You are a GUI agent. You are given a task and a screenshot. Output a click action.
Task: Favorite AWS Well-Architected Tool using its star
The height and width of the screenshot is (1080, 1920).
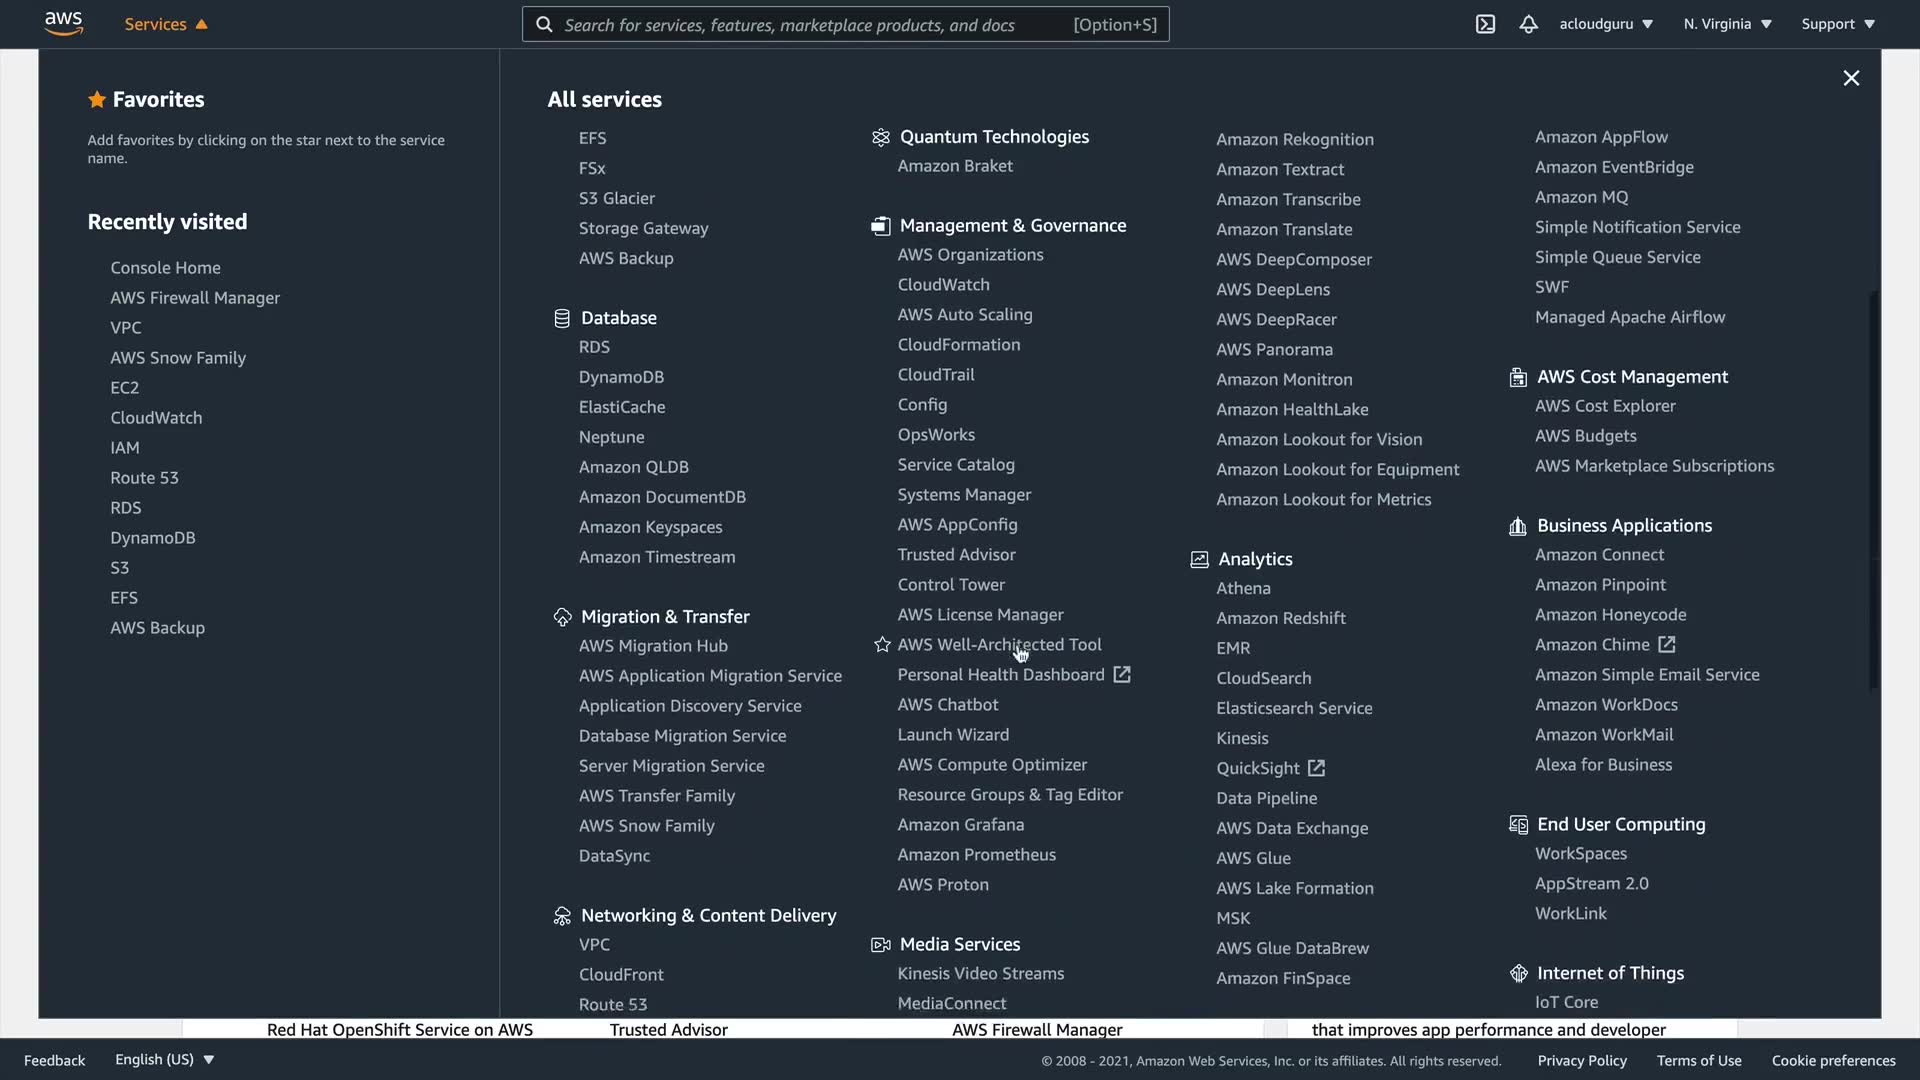pyautogui.click(x=882, y=645)
